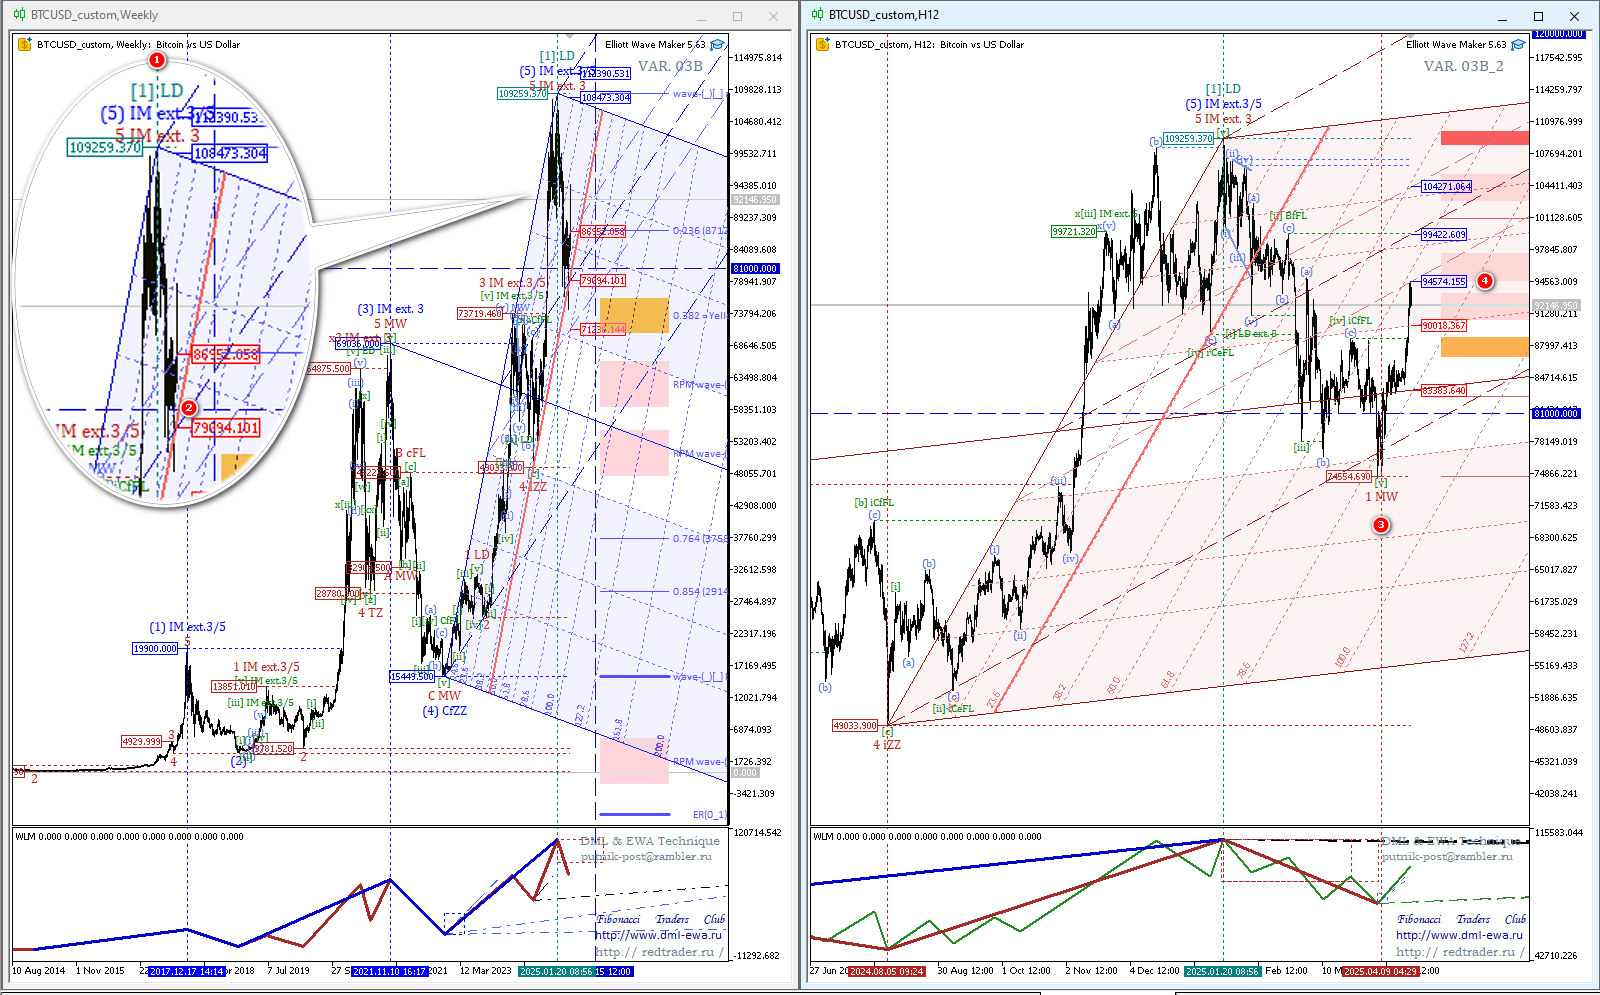
Task: Select red marker number 3 below 1 MW label
Action: pos(1381,525)
